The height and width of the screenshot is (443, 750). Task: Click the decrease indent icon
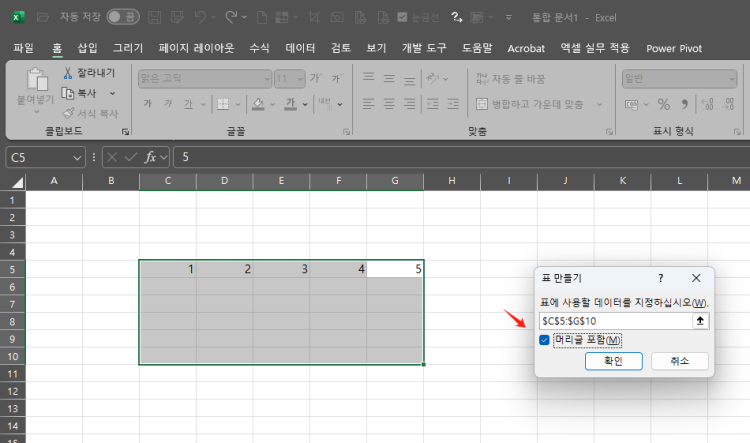click(x=432, y=104)
